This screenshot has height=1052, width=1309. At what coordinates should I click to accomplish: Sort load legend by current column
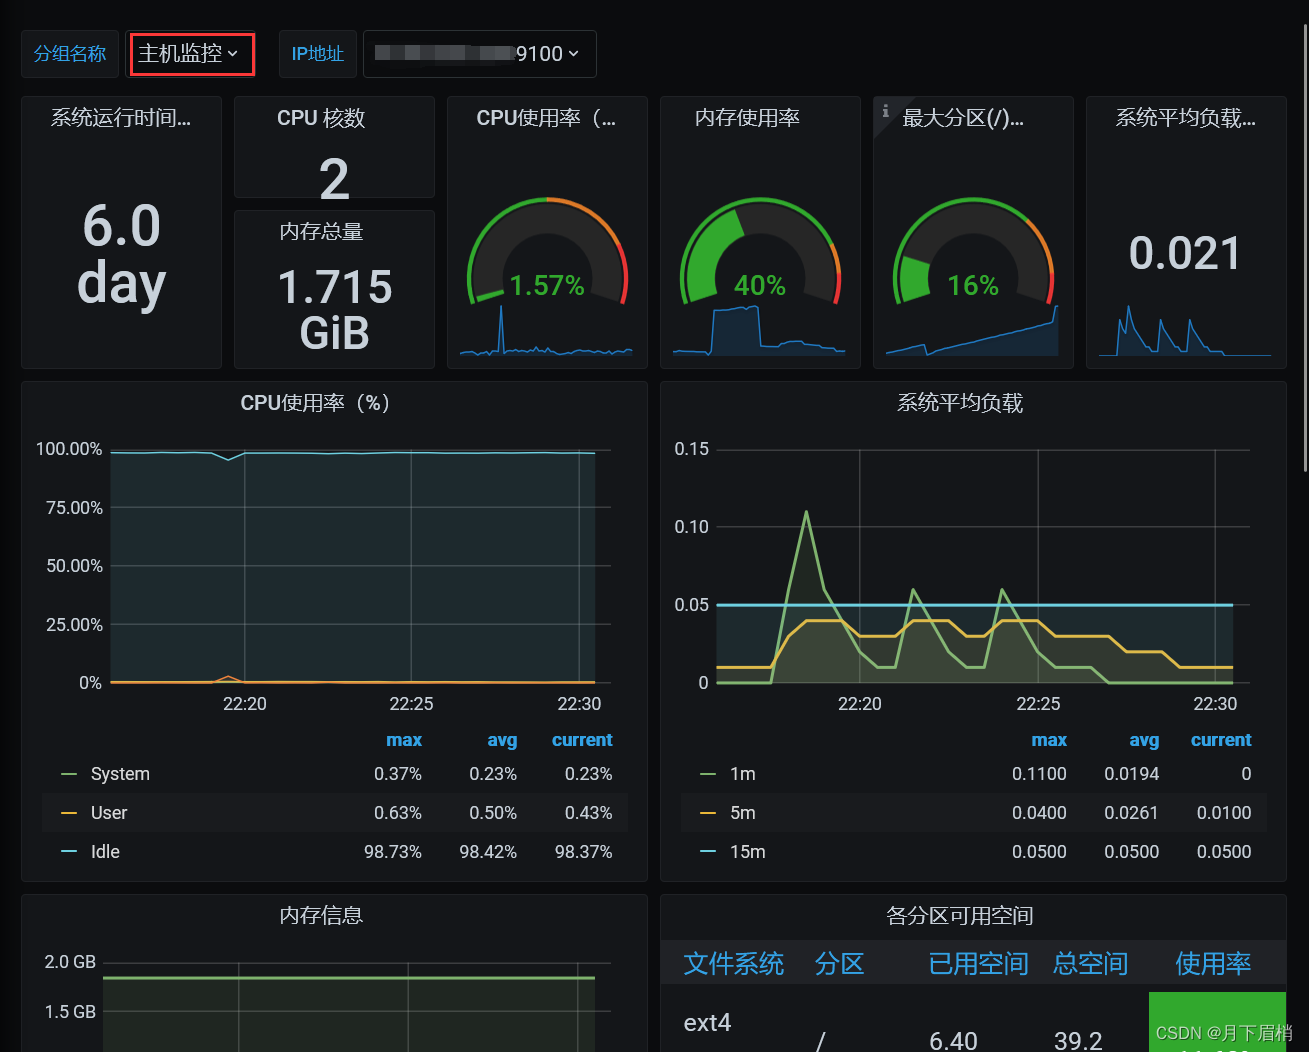click(1221, 740)
